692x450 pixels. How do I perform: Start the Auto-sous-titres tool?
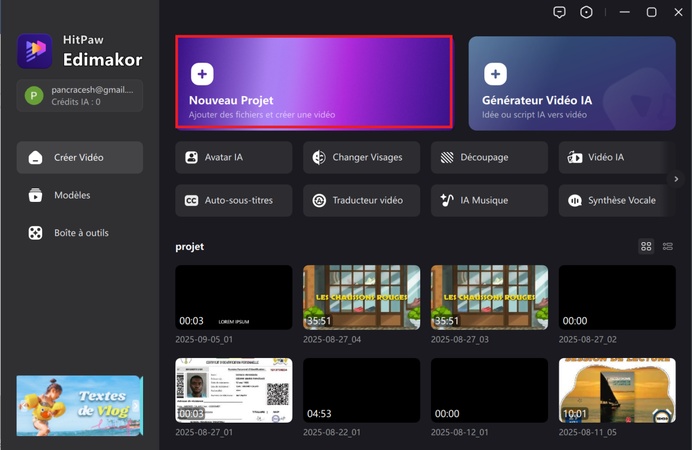pos(233,200)
